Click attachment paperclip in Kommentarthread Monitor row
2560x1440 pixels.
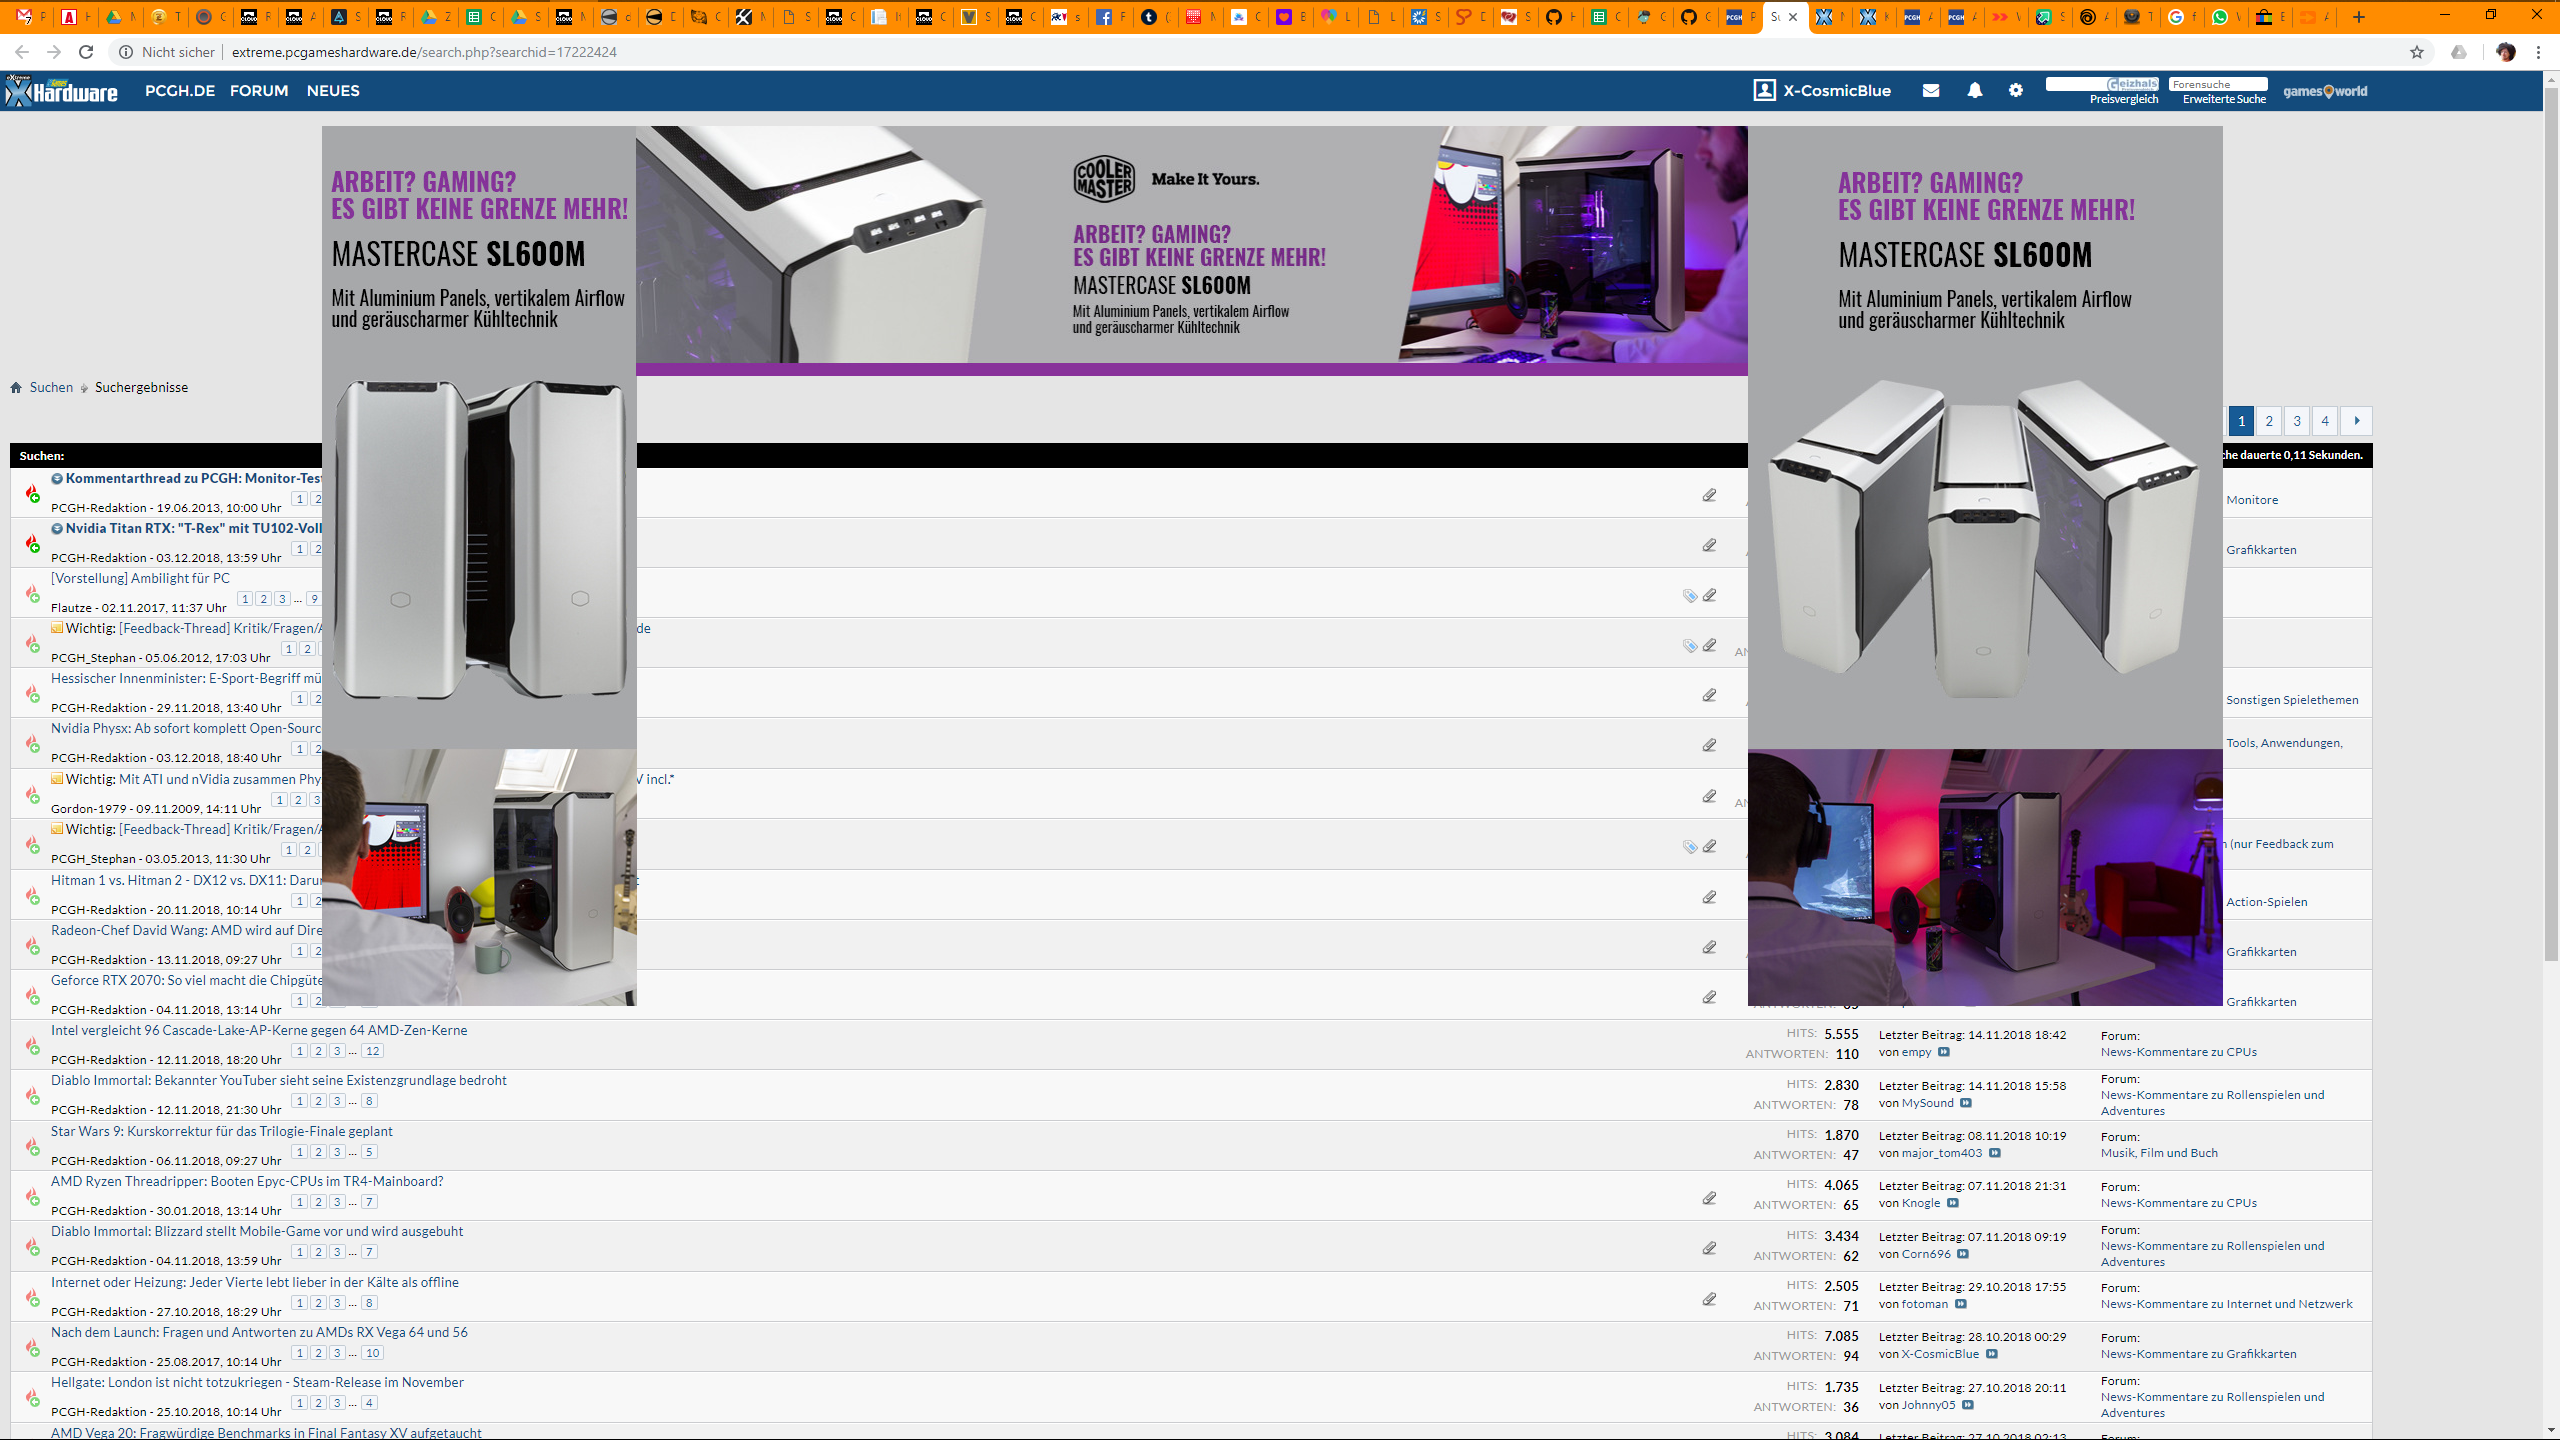point(1709,495)
